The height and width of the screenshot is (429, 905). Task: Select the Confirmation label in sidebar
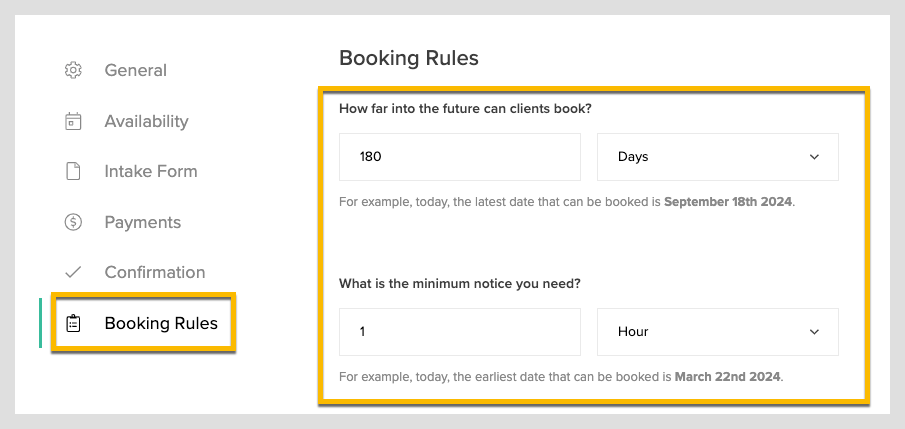[154, 272]
